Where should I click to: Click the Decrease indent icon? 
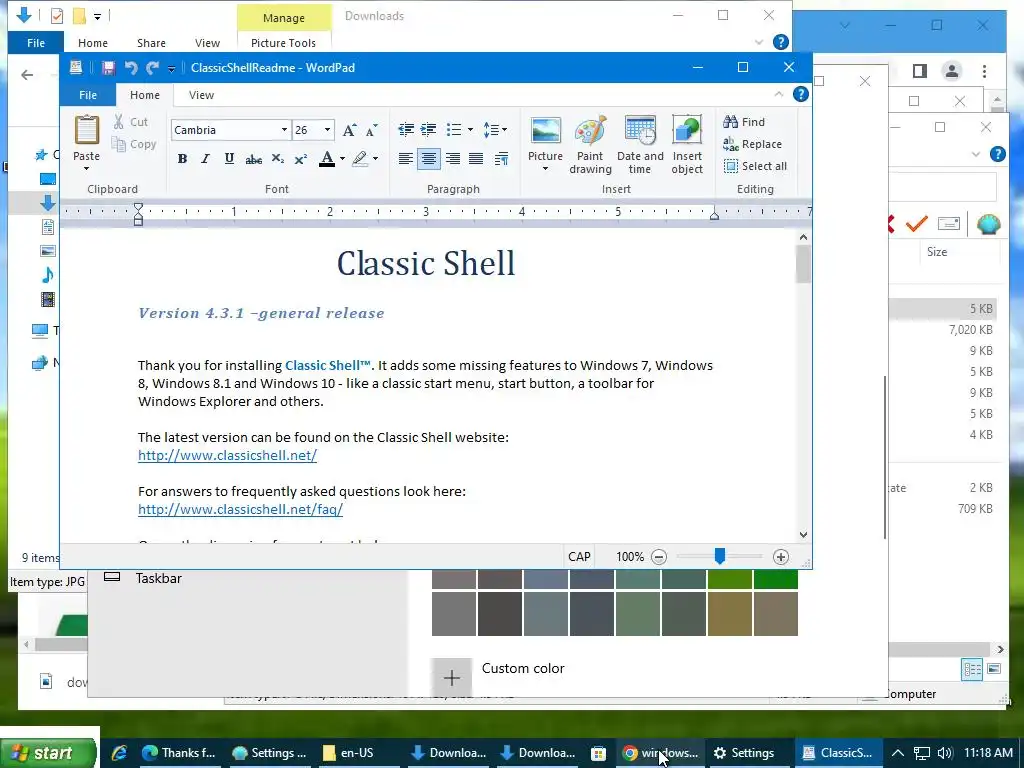[x=406, y=129]
